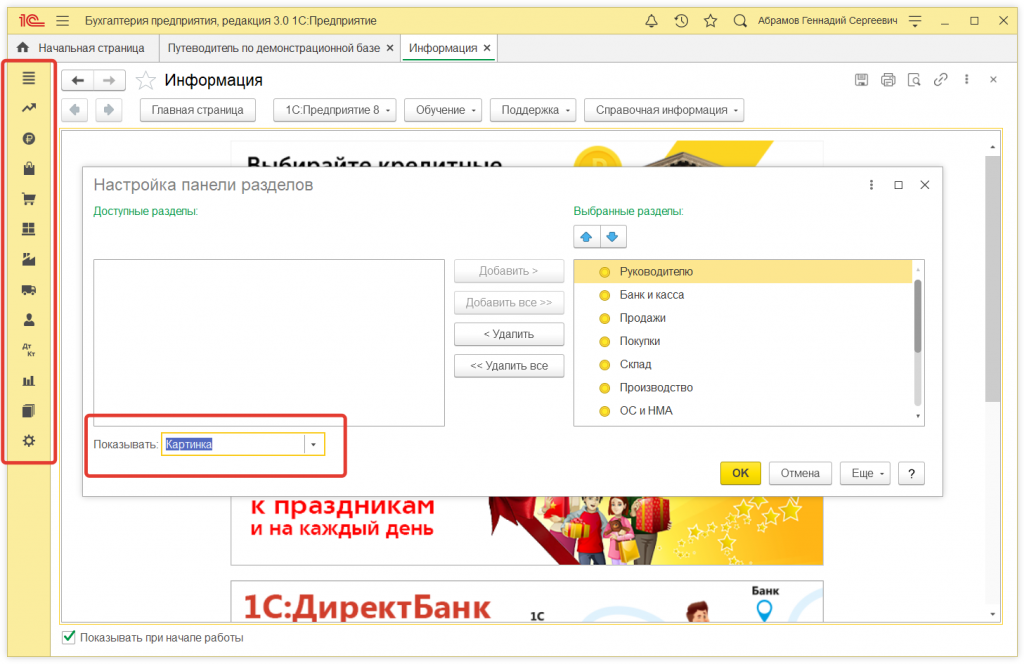1024x664 pixels.
Task: Click the print toolbar icon
Action: click(888, 80)
